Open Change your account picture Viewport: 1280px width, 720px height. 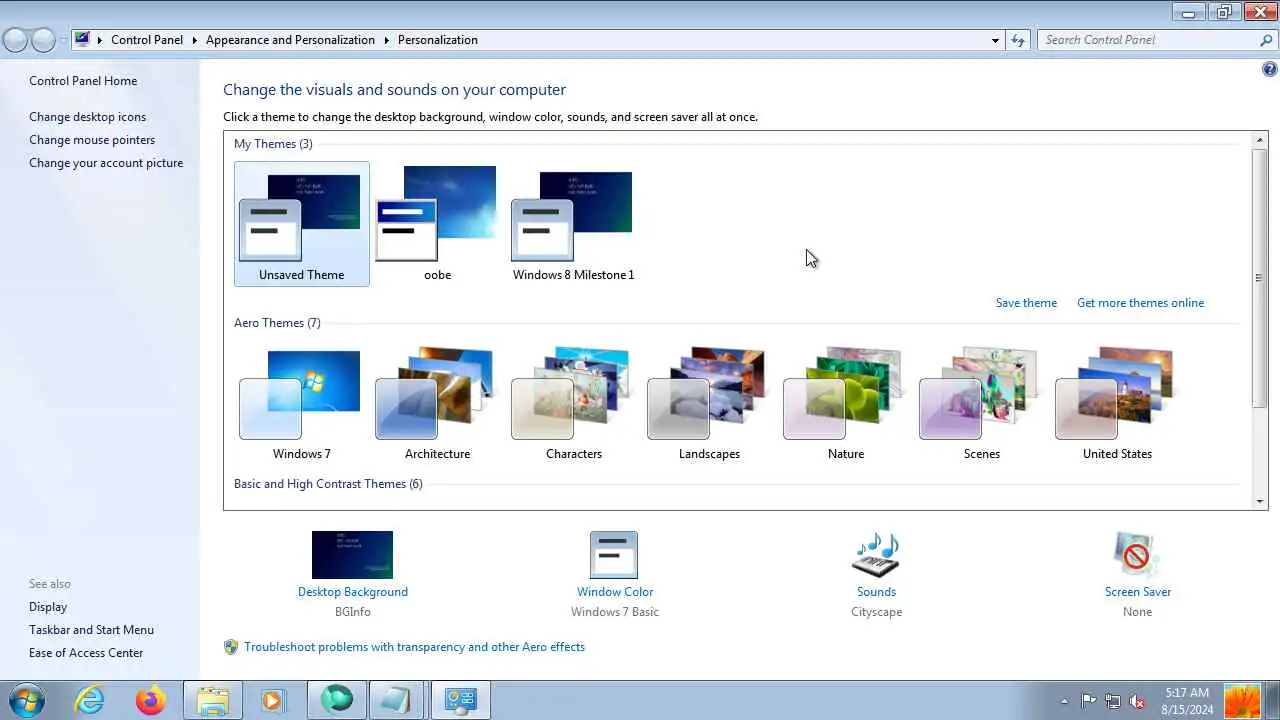point(106,163)
